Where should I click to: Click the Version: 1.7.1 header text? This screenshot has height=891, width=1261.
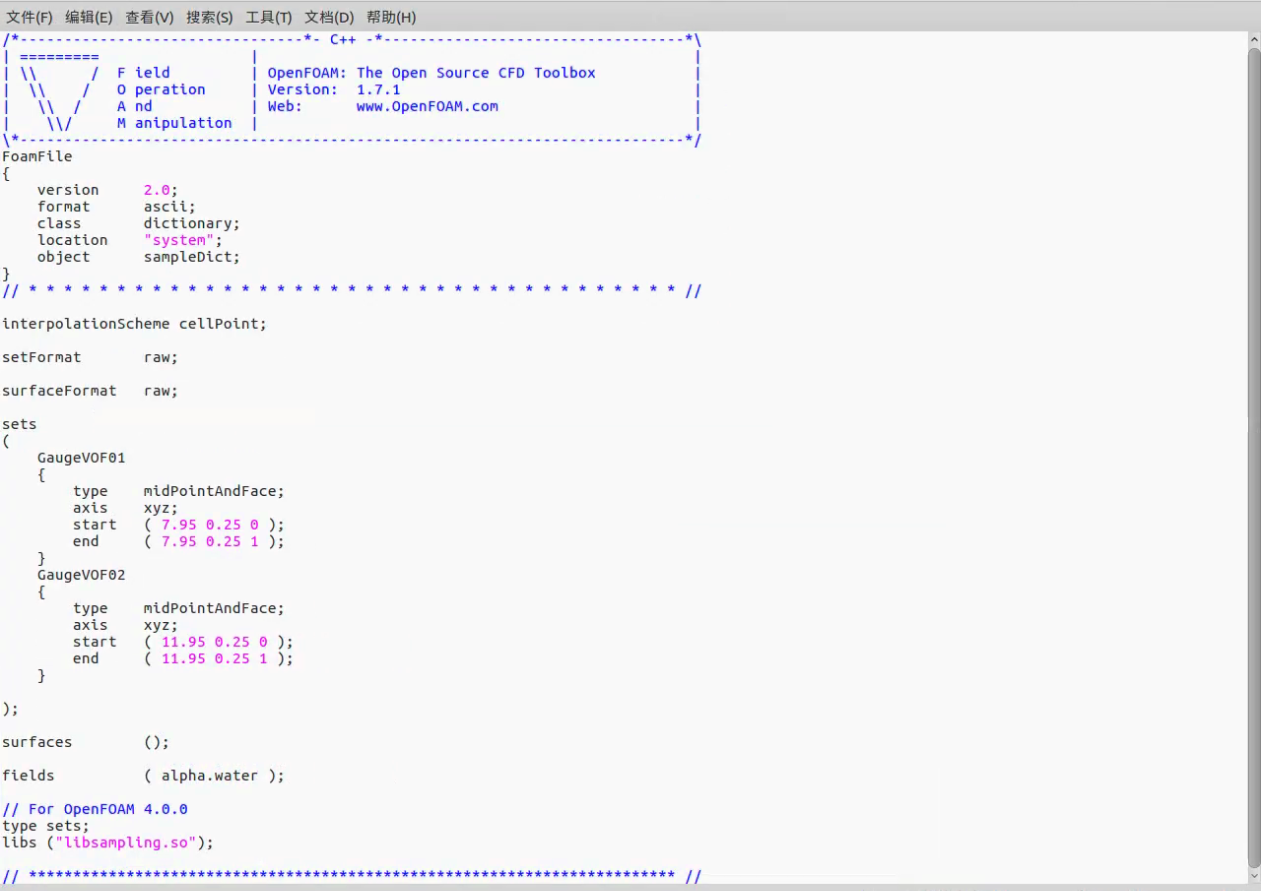334,89
